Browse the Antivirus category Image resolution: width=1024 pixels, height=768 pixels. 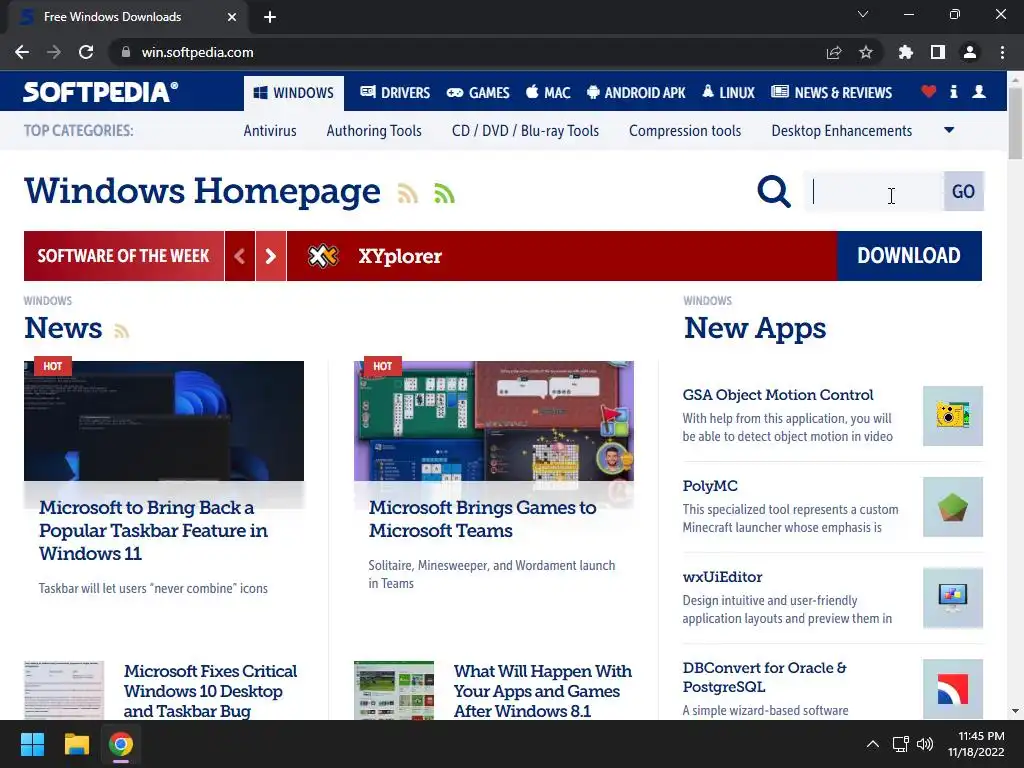tap(270, 131)
